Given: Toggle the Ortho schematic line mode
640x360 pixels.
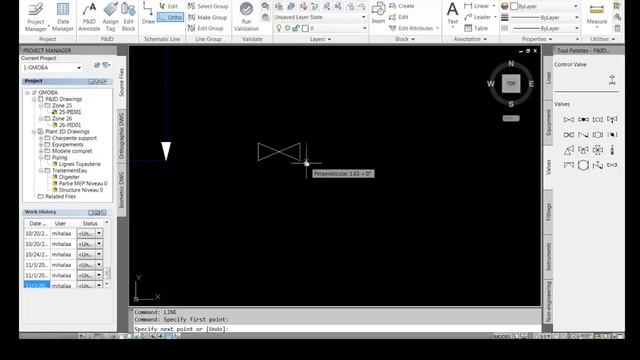Looking at the screenshot, I should [170, 17].
